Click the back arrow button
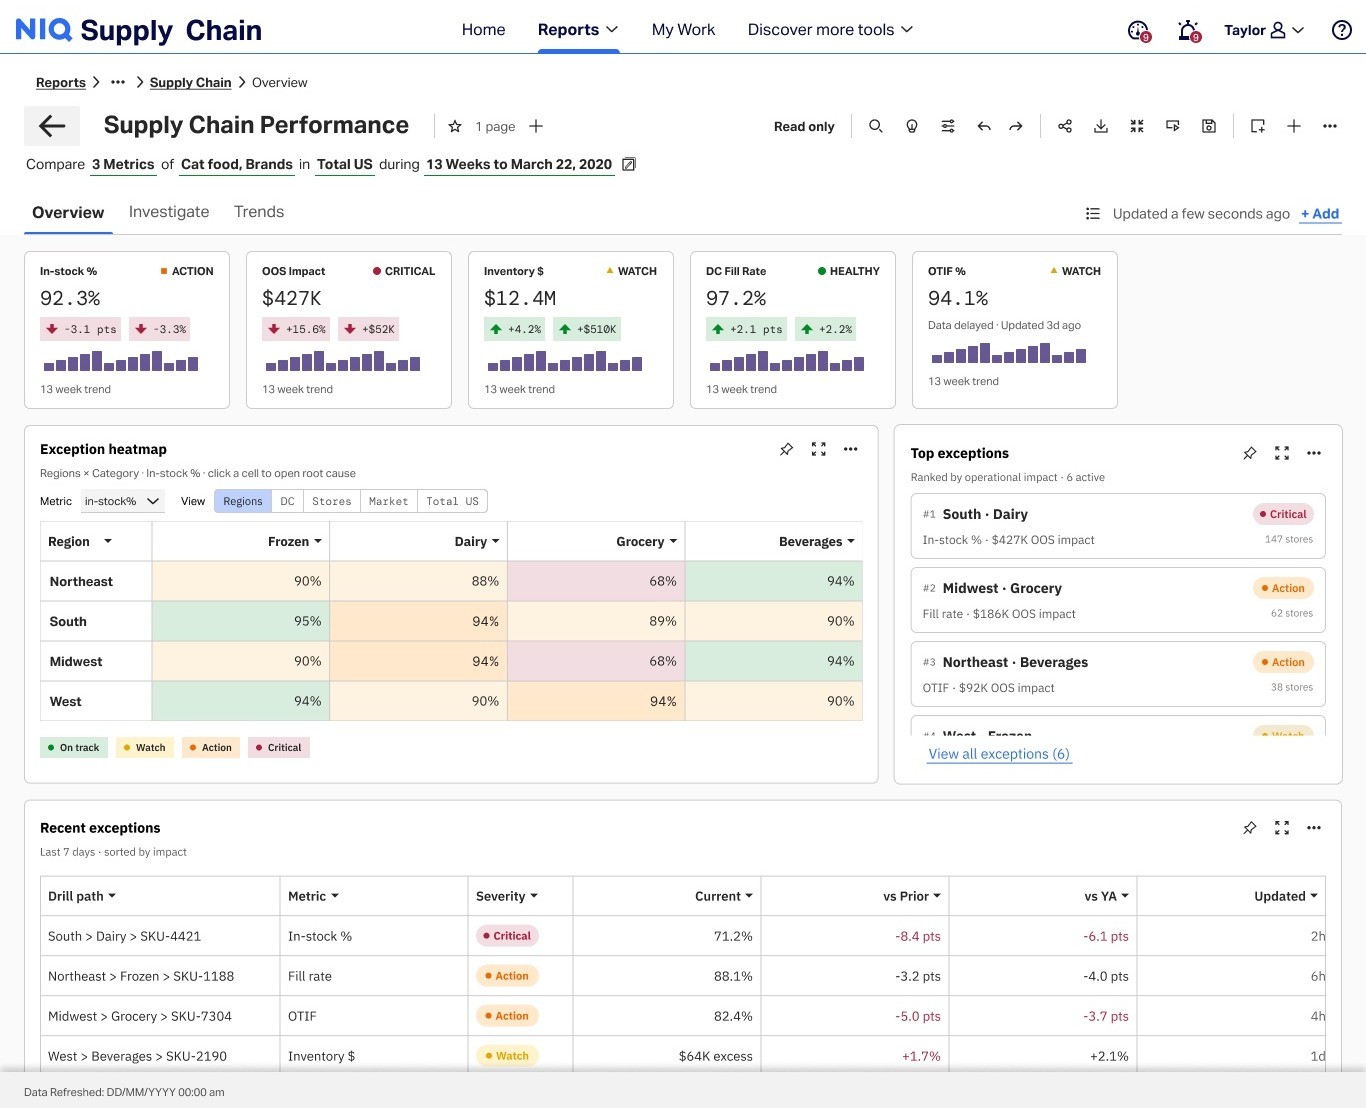 (52, 126)
